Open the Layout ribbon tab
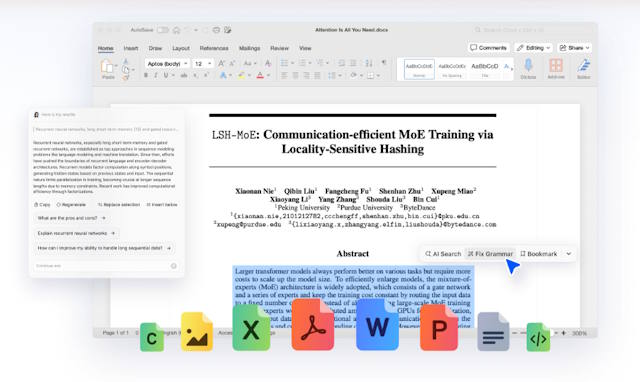Viewport: 640px width, 382px height. click(181, 48)
